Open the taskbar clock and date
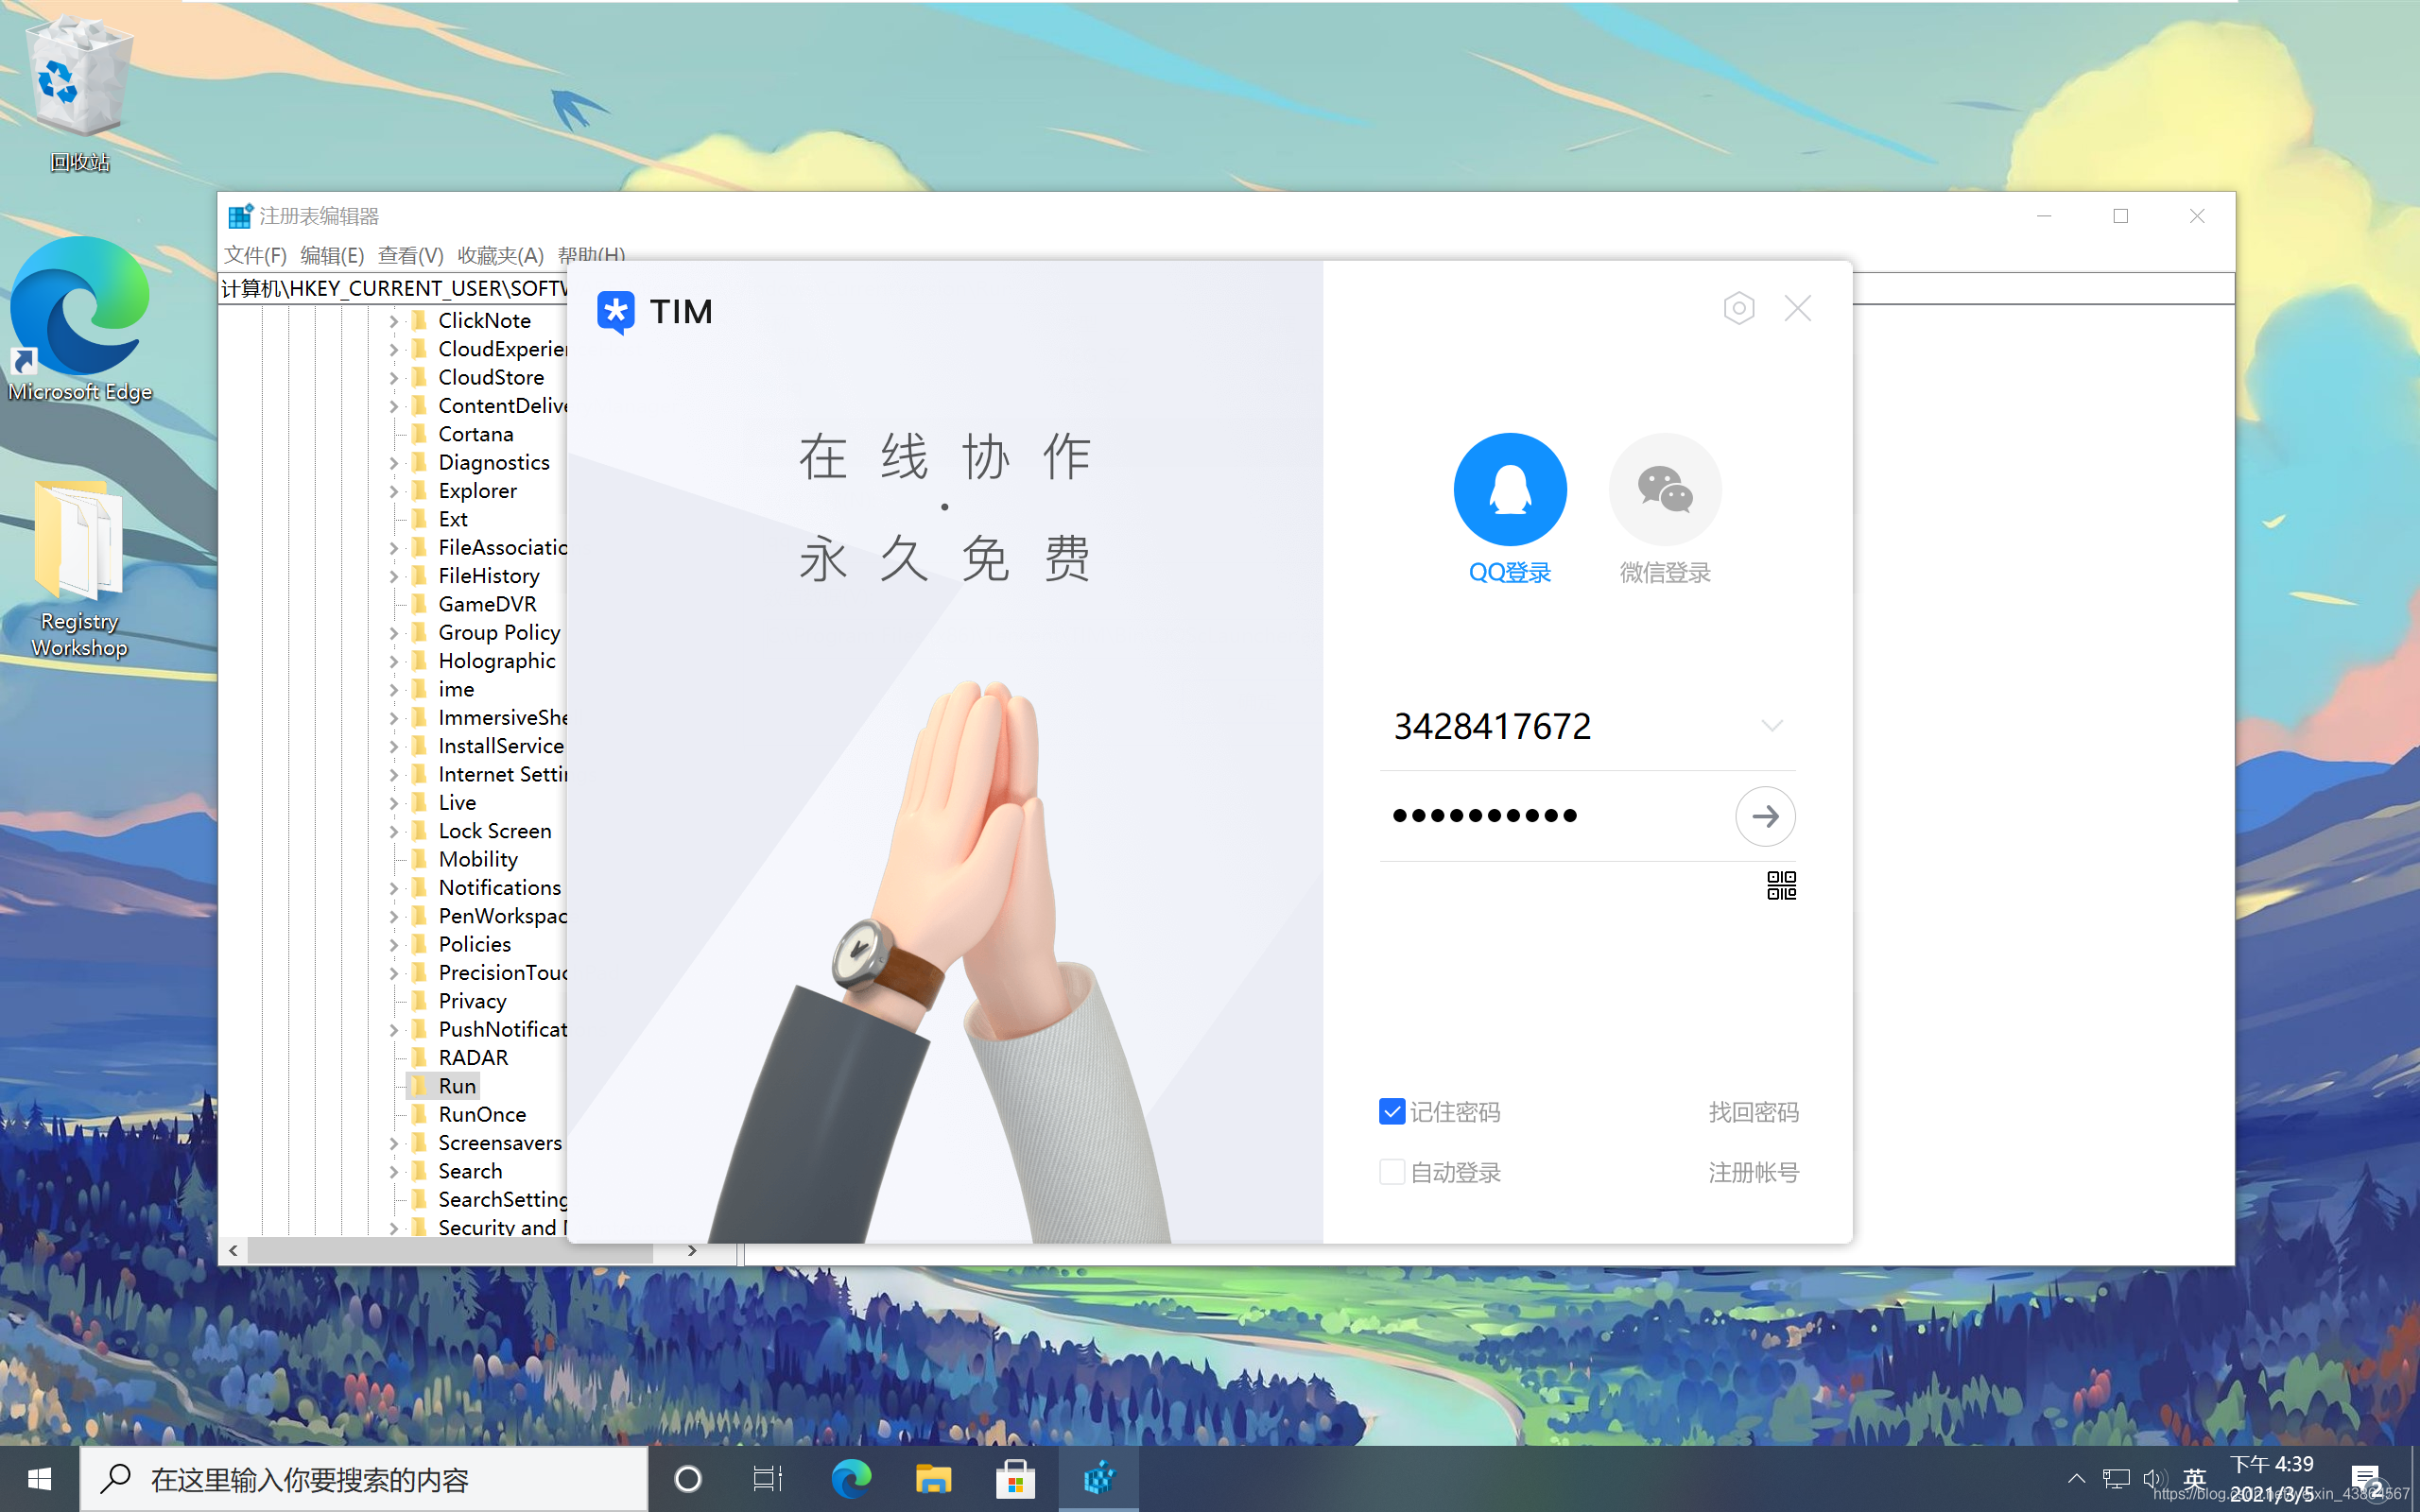This screenshot has height=1512, width=2420. (x=2271, y=1479)
